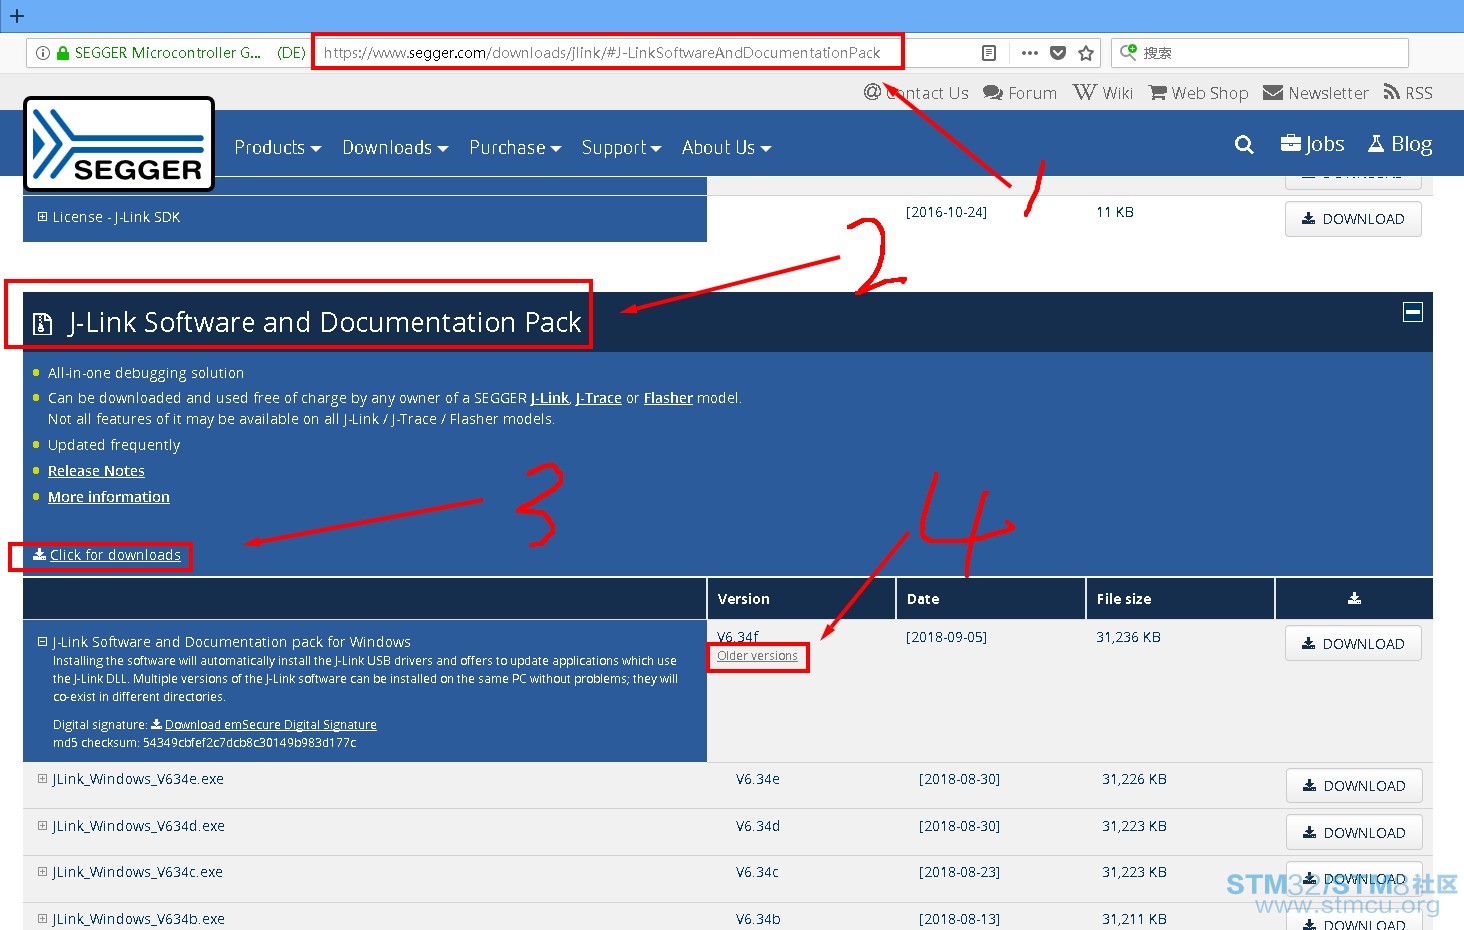Image resolution: width=1464 pixels, height=930 pixels.
Task: Open the More information link
Action: tap(109, 497)
